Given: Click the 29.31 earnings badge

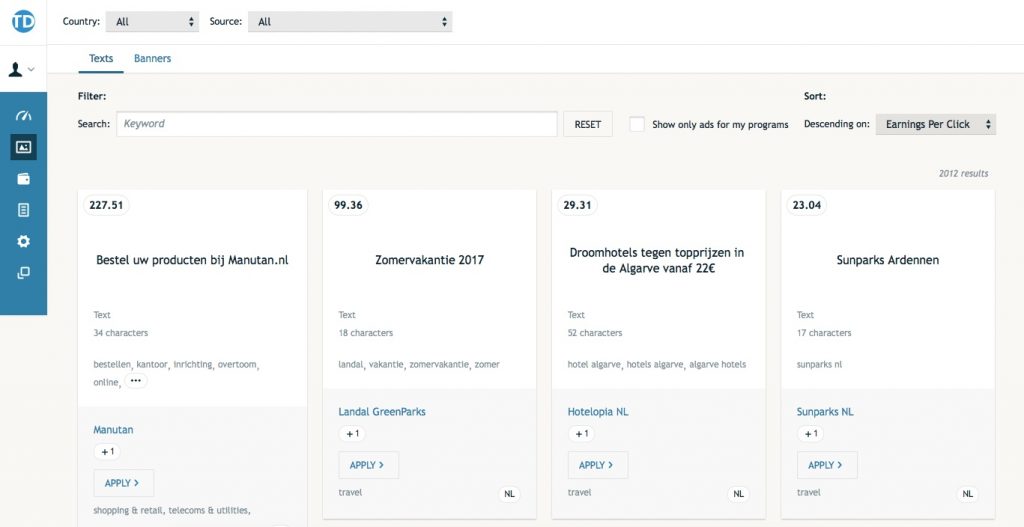Looking at the screenshot, I should (577, 205).
